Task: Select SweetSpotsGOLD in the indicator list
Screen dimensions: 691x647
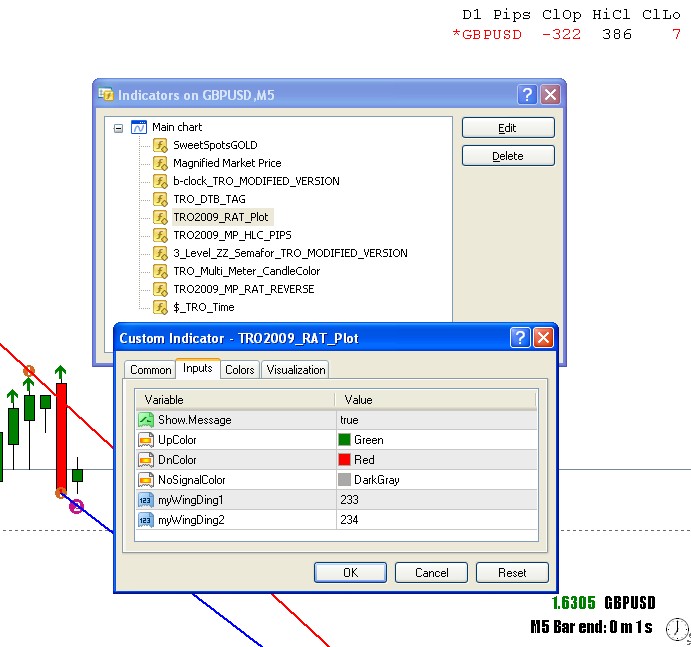Action: click(215, 145)
